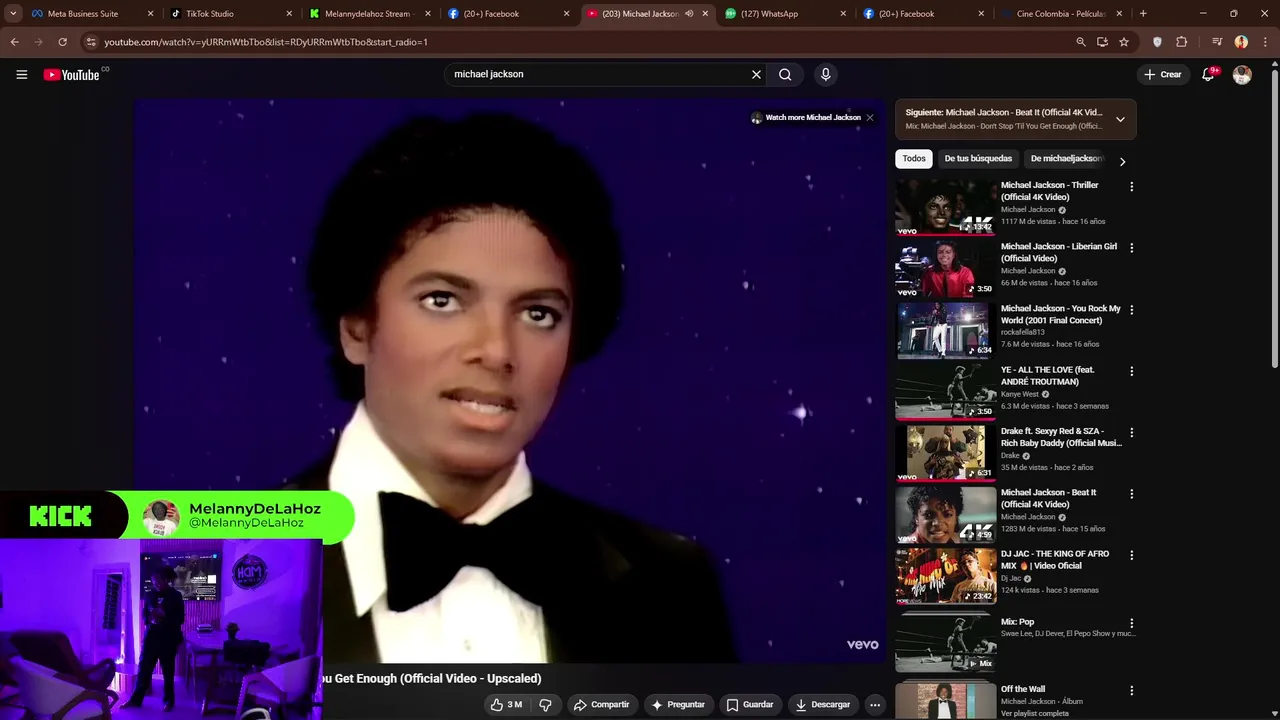The height and width of the screenshot is (720, 1280).
Task: Click the browser address bar URL
Action: tap(266, 42)
